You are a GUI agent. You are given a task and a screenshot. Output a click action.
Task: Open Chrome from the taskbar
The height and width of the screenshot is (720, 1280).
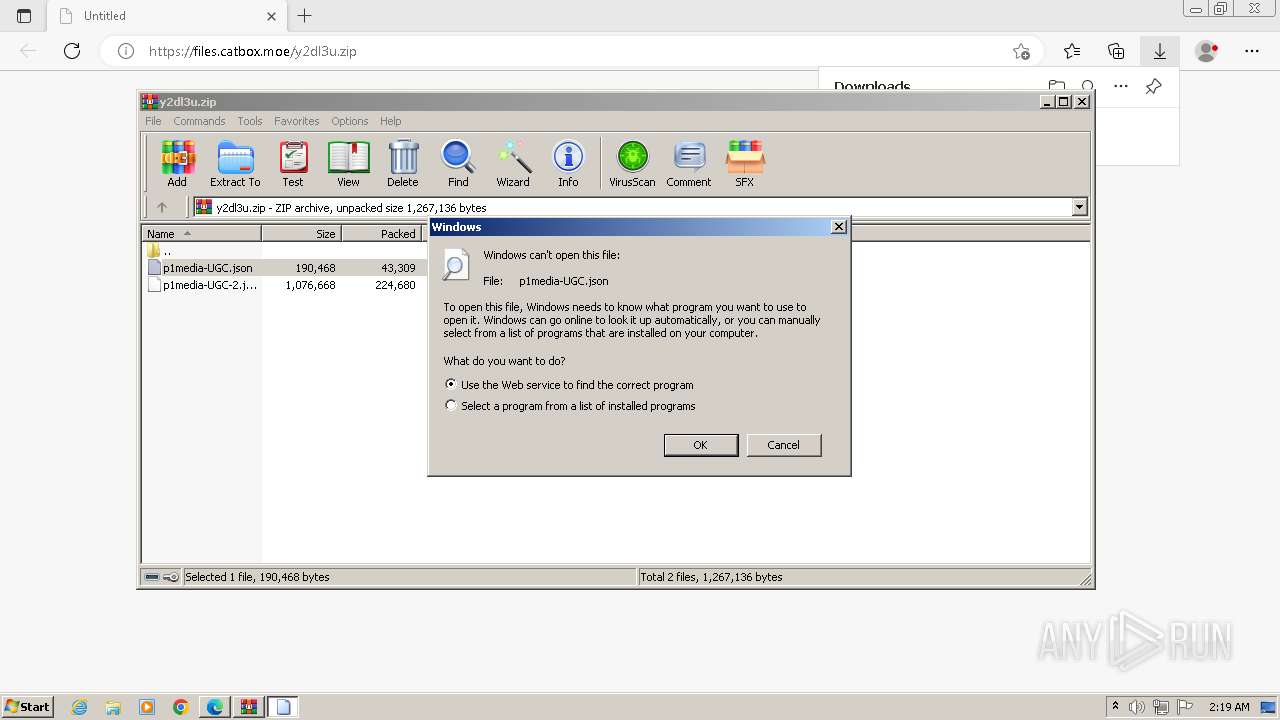coord(181,707)
